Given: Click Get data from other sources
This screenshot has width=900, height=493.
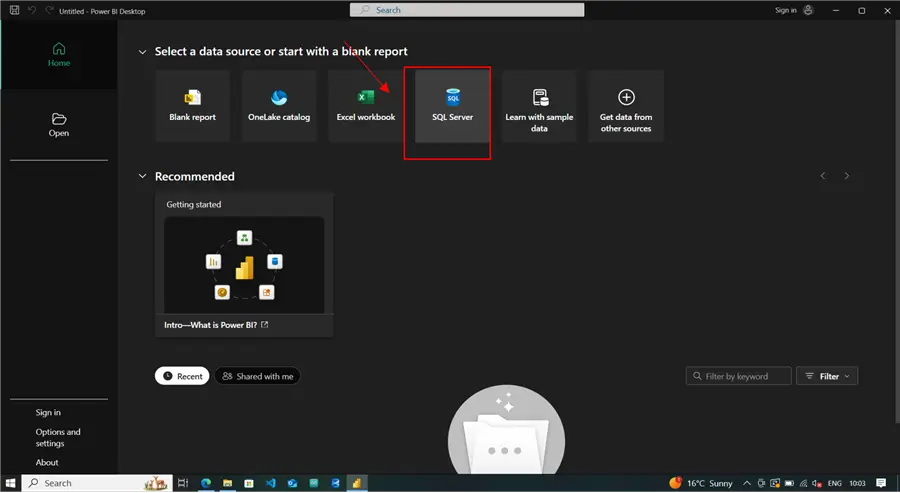Looking at the screenshot, I should click(x=626, y=106).
